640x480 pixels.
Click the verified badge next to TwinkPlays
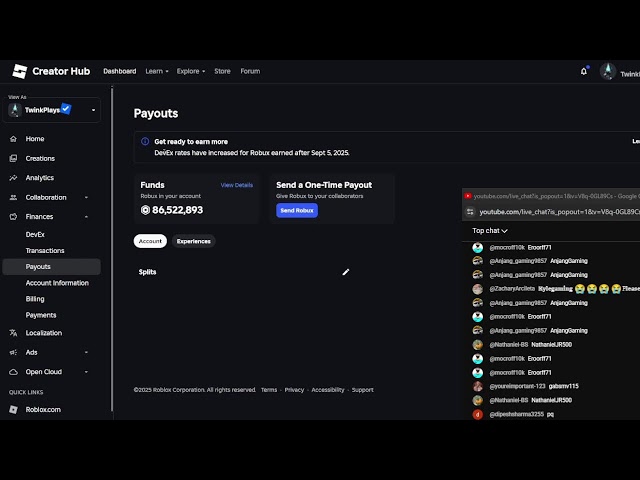[x=66, y=109]
